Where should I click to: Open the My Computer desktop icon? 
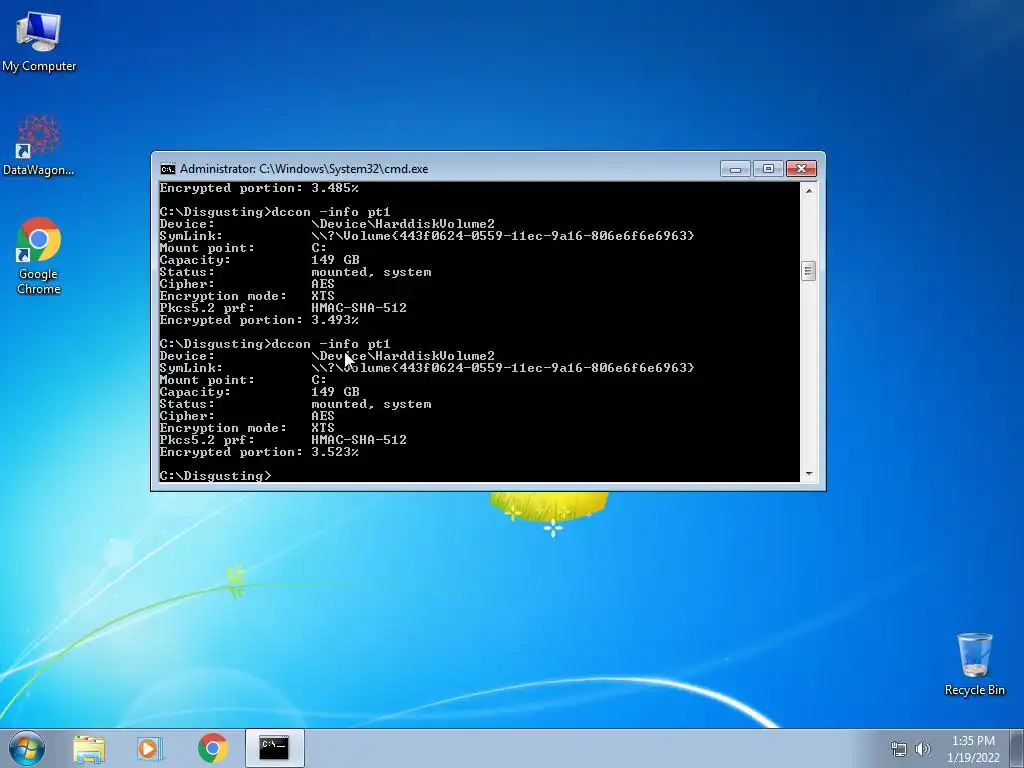click(x=39, y=41)
